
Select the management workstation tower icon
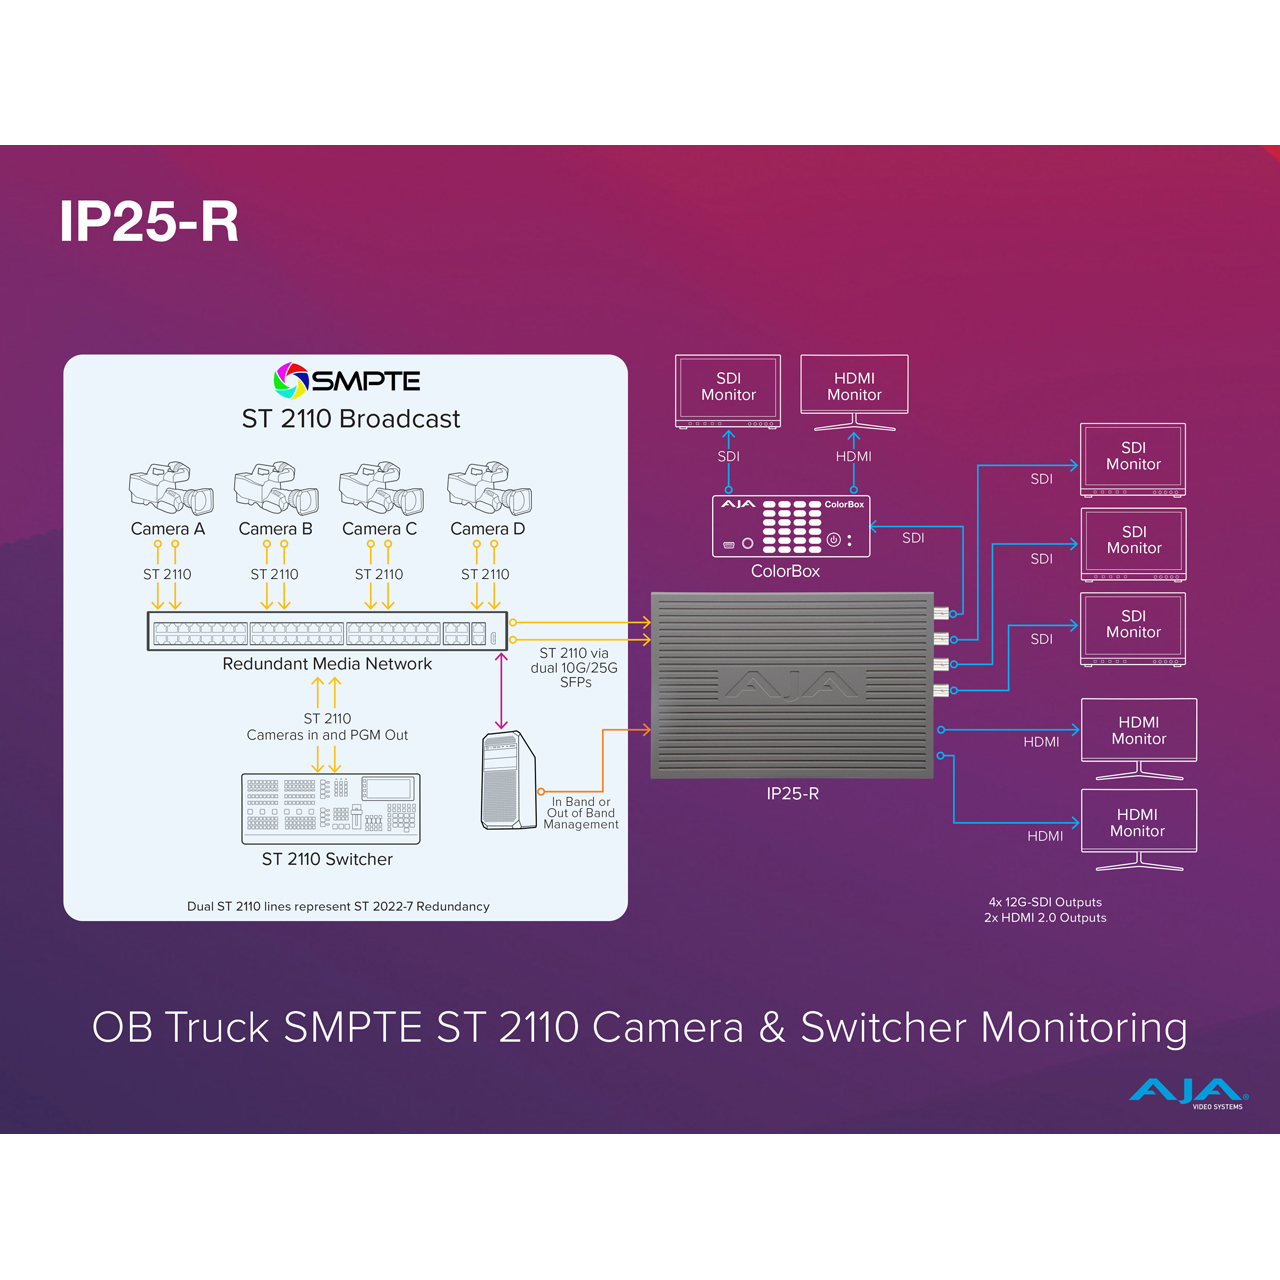508,781
